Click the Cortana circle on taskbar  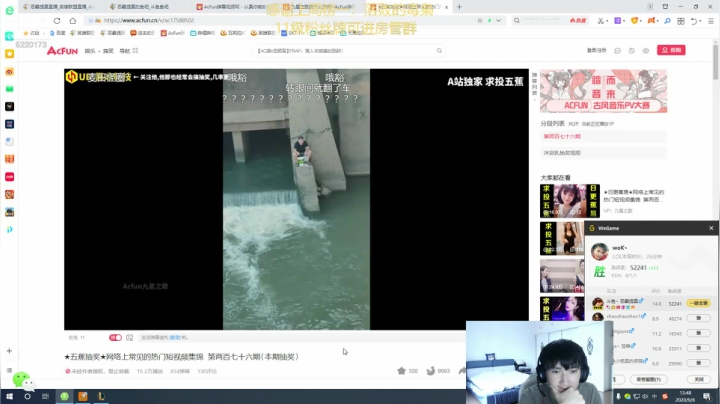click(x=27, y=396)
